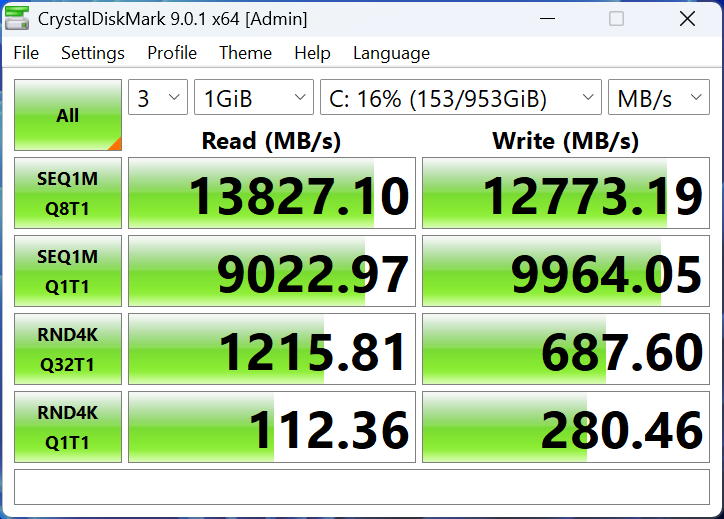Close the CrystalDiskMark window
724x519 pixels.
pyautogui.click(x=687, y=19)
